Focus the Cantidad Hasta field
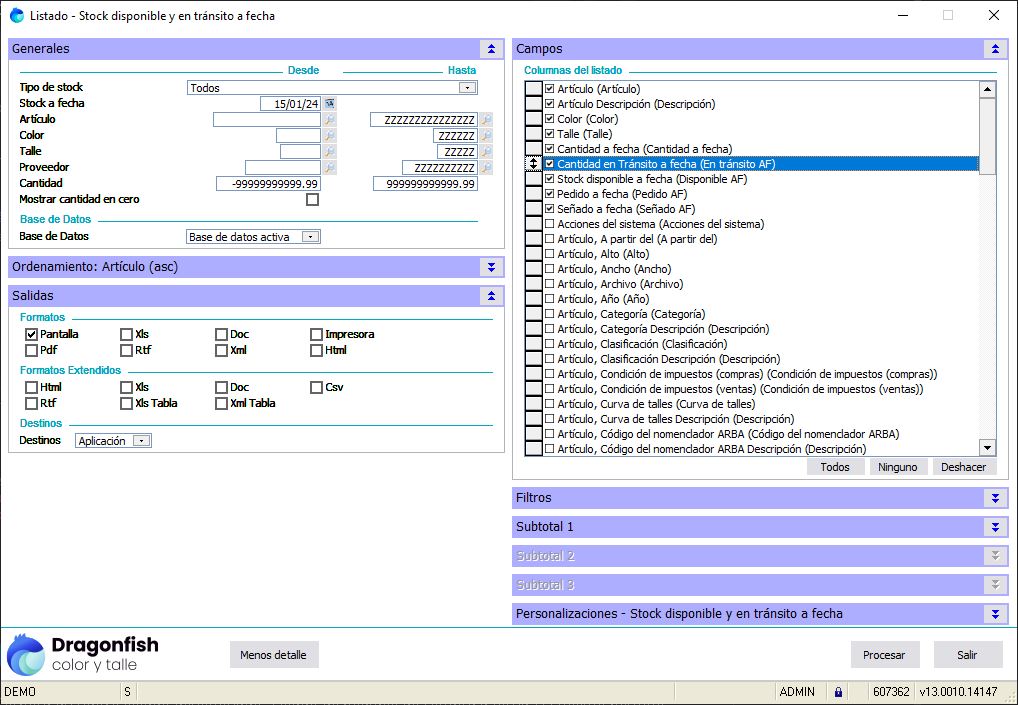1018x705 pixels. point(425,184)
